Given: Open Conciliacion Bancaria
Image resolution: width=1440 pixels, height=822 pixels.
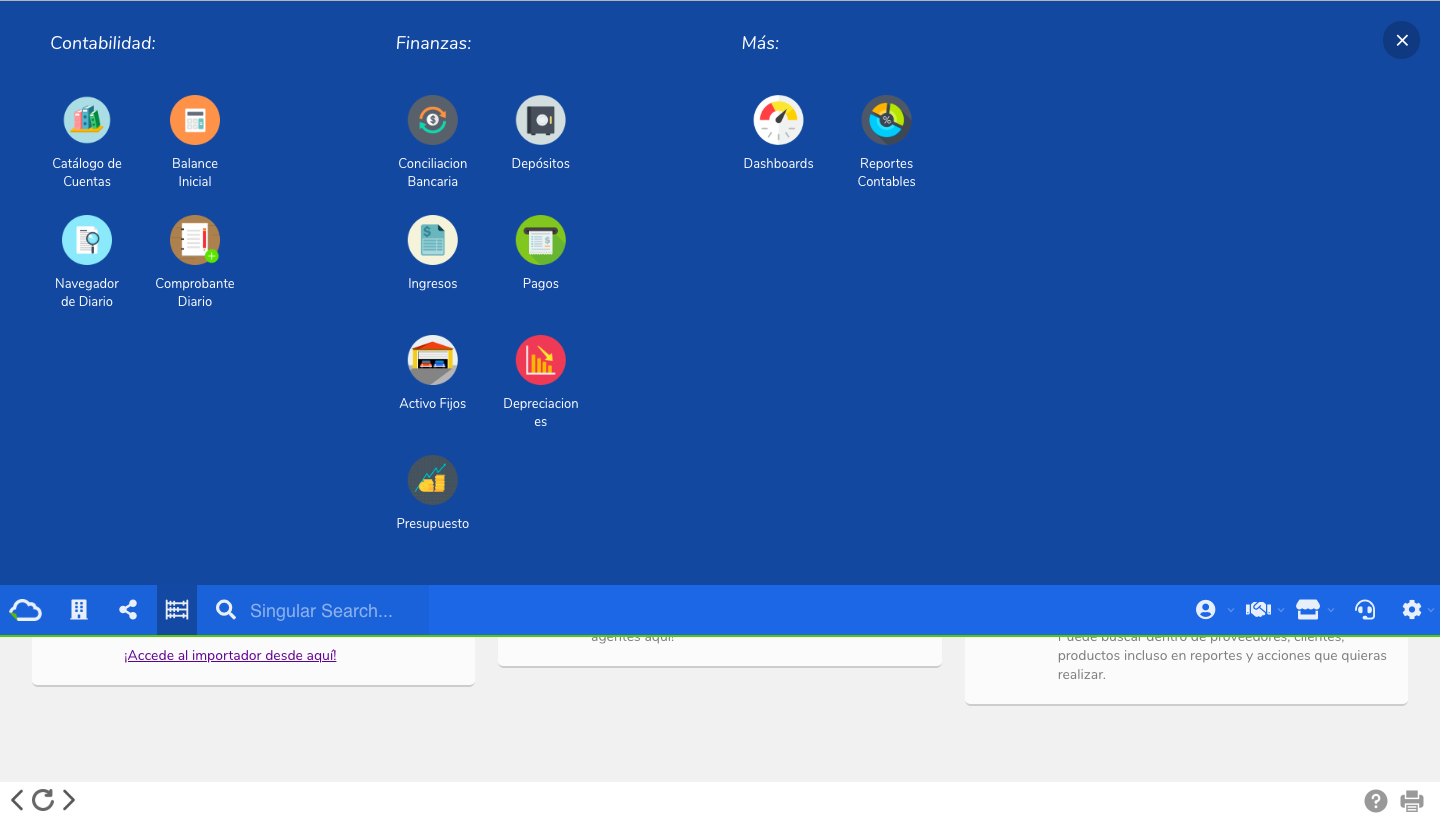Looking at the screenshot, I should coord(433,120).
